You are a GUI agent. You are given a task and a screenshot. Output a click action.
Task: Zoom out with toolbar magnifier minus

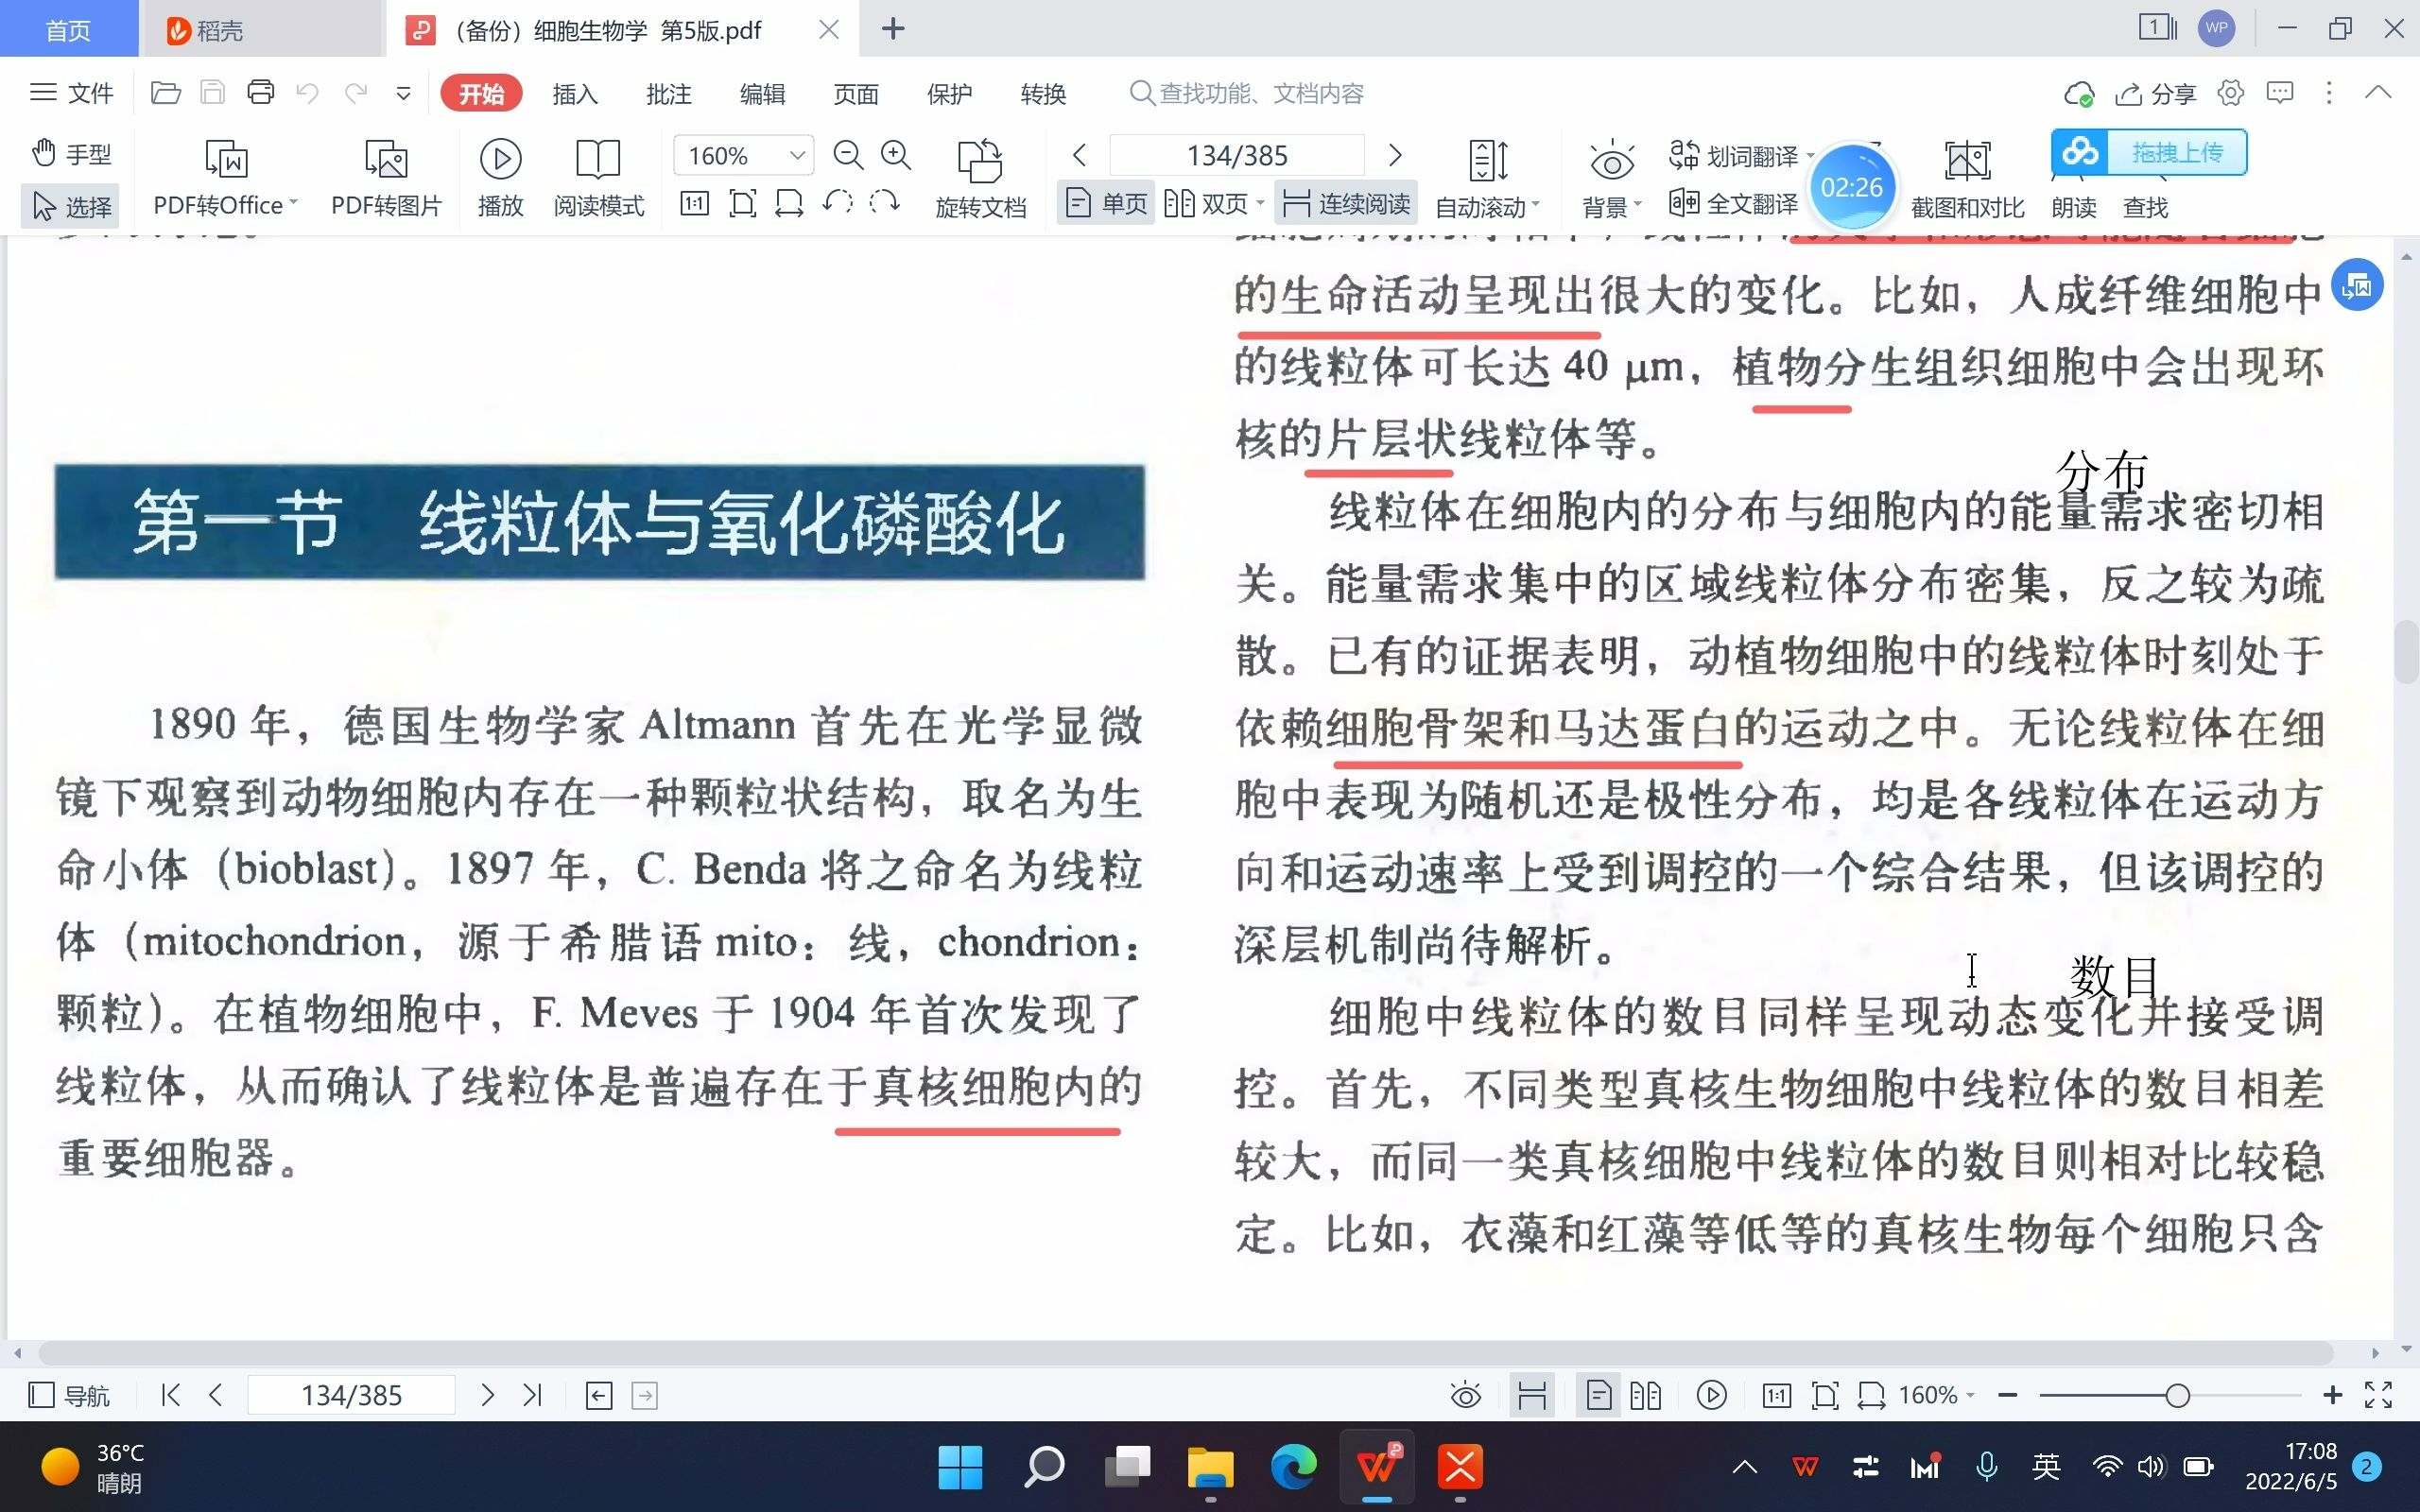tap(848, 155)
